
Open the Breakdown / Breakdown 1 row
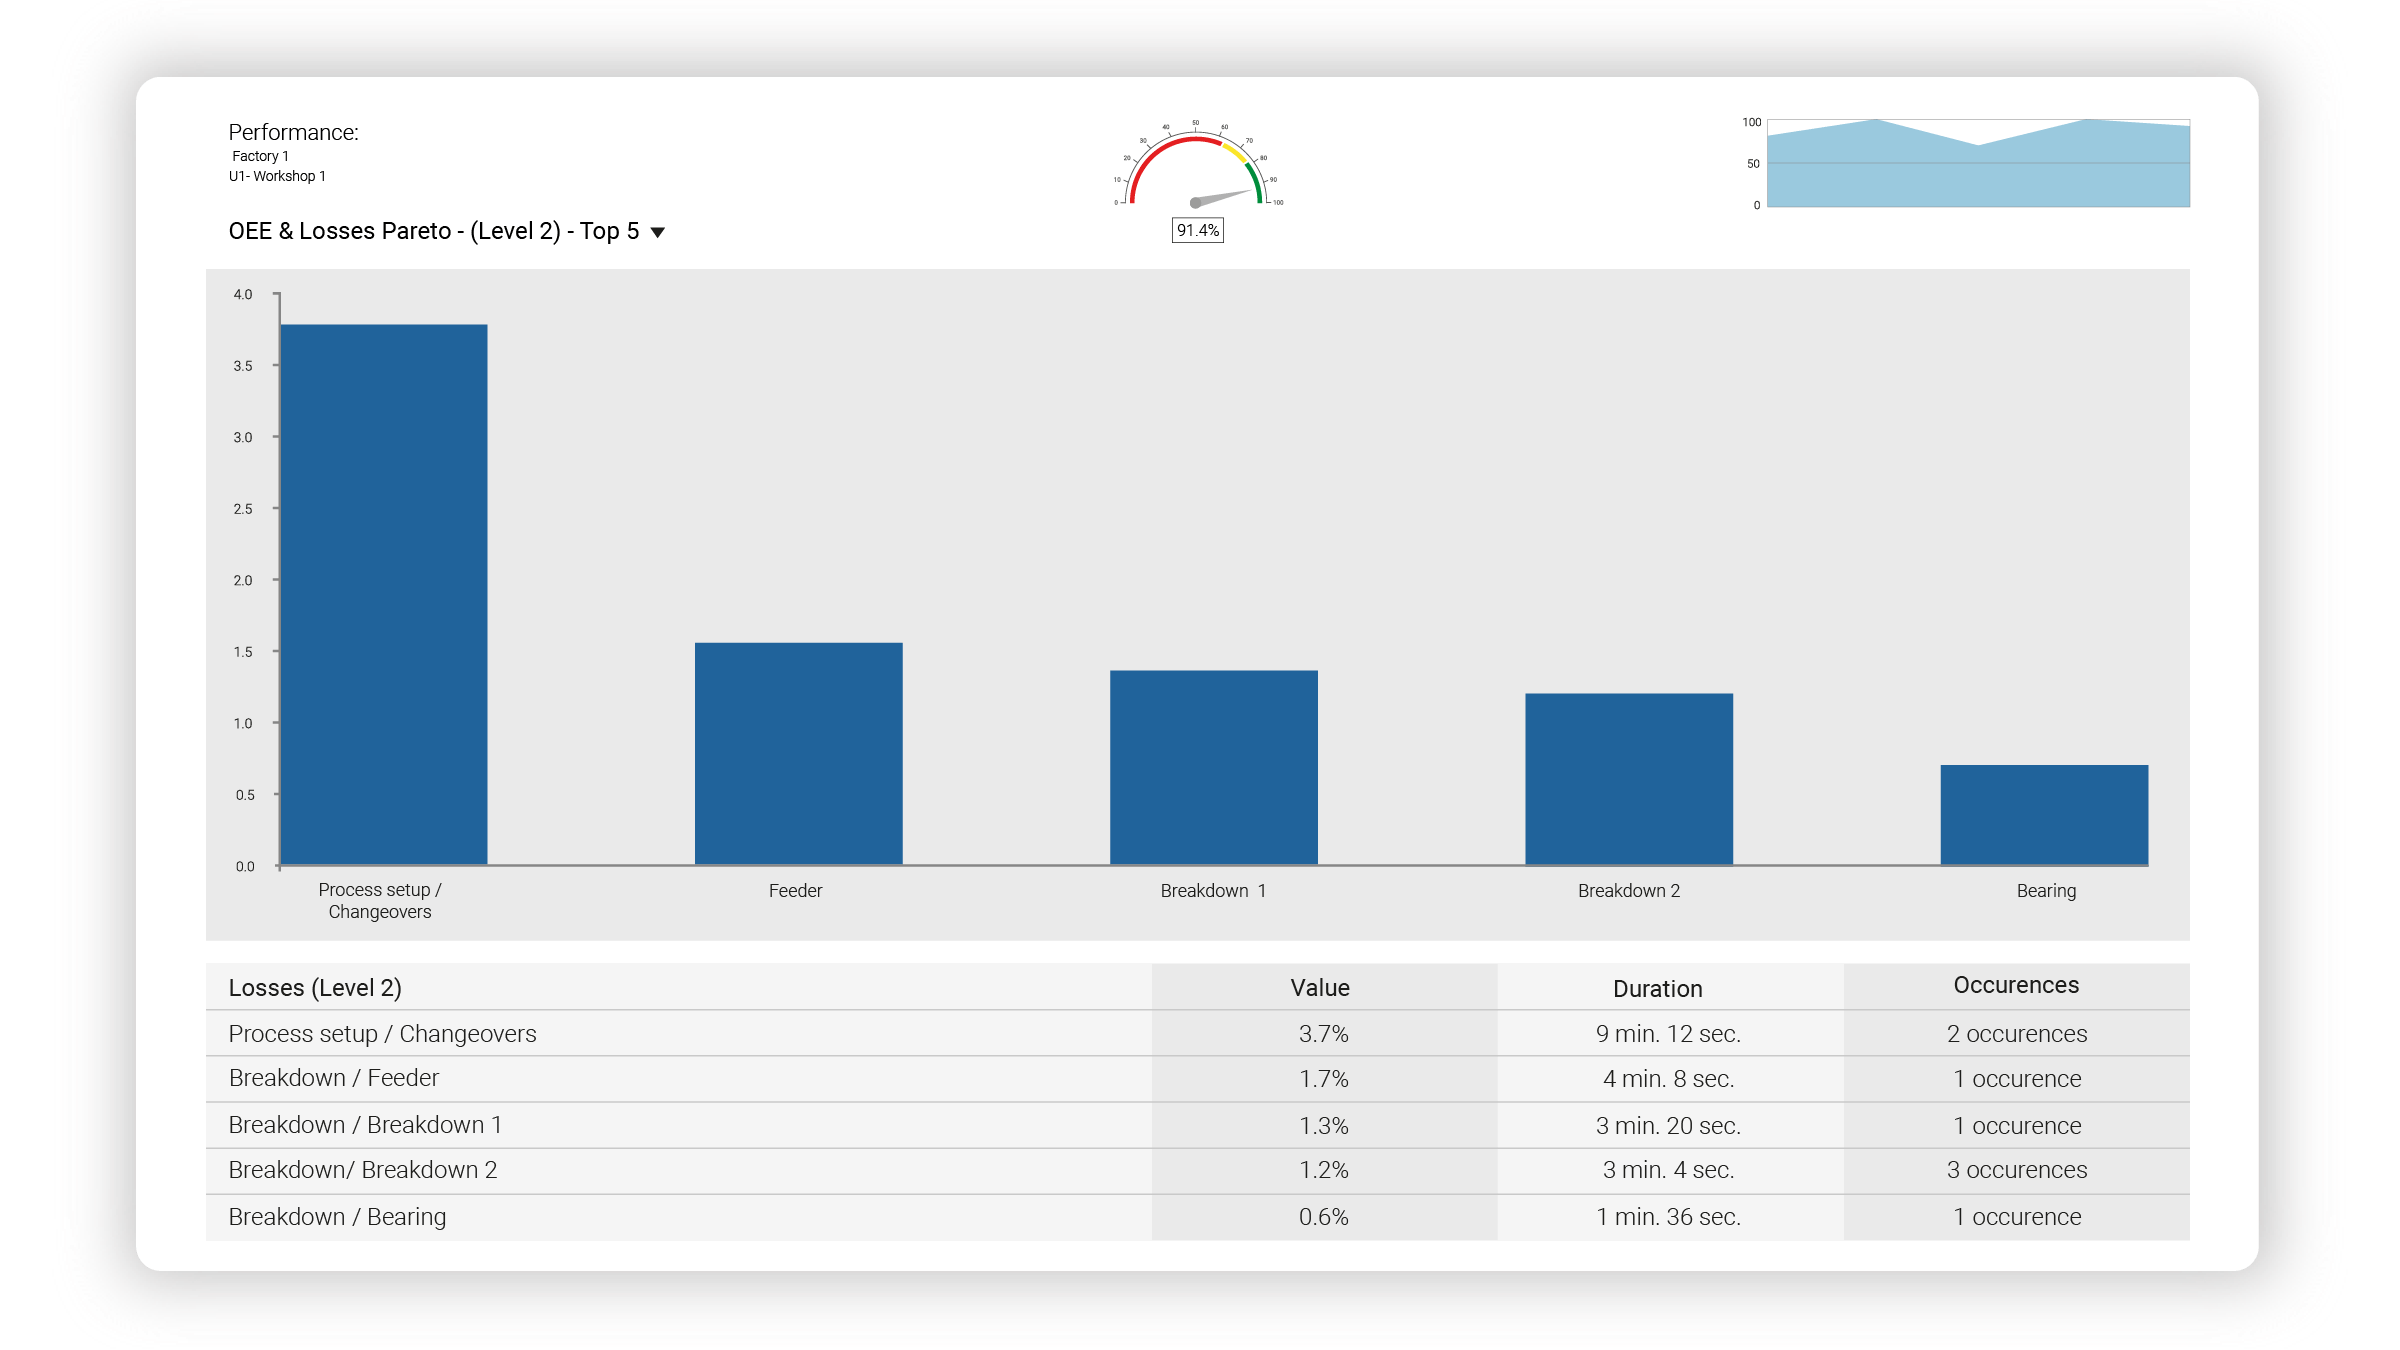[1198, 1125]
